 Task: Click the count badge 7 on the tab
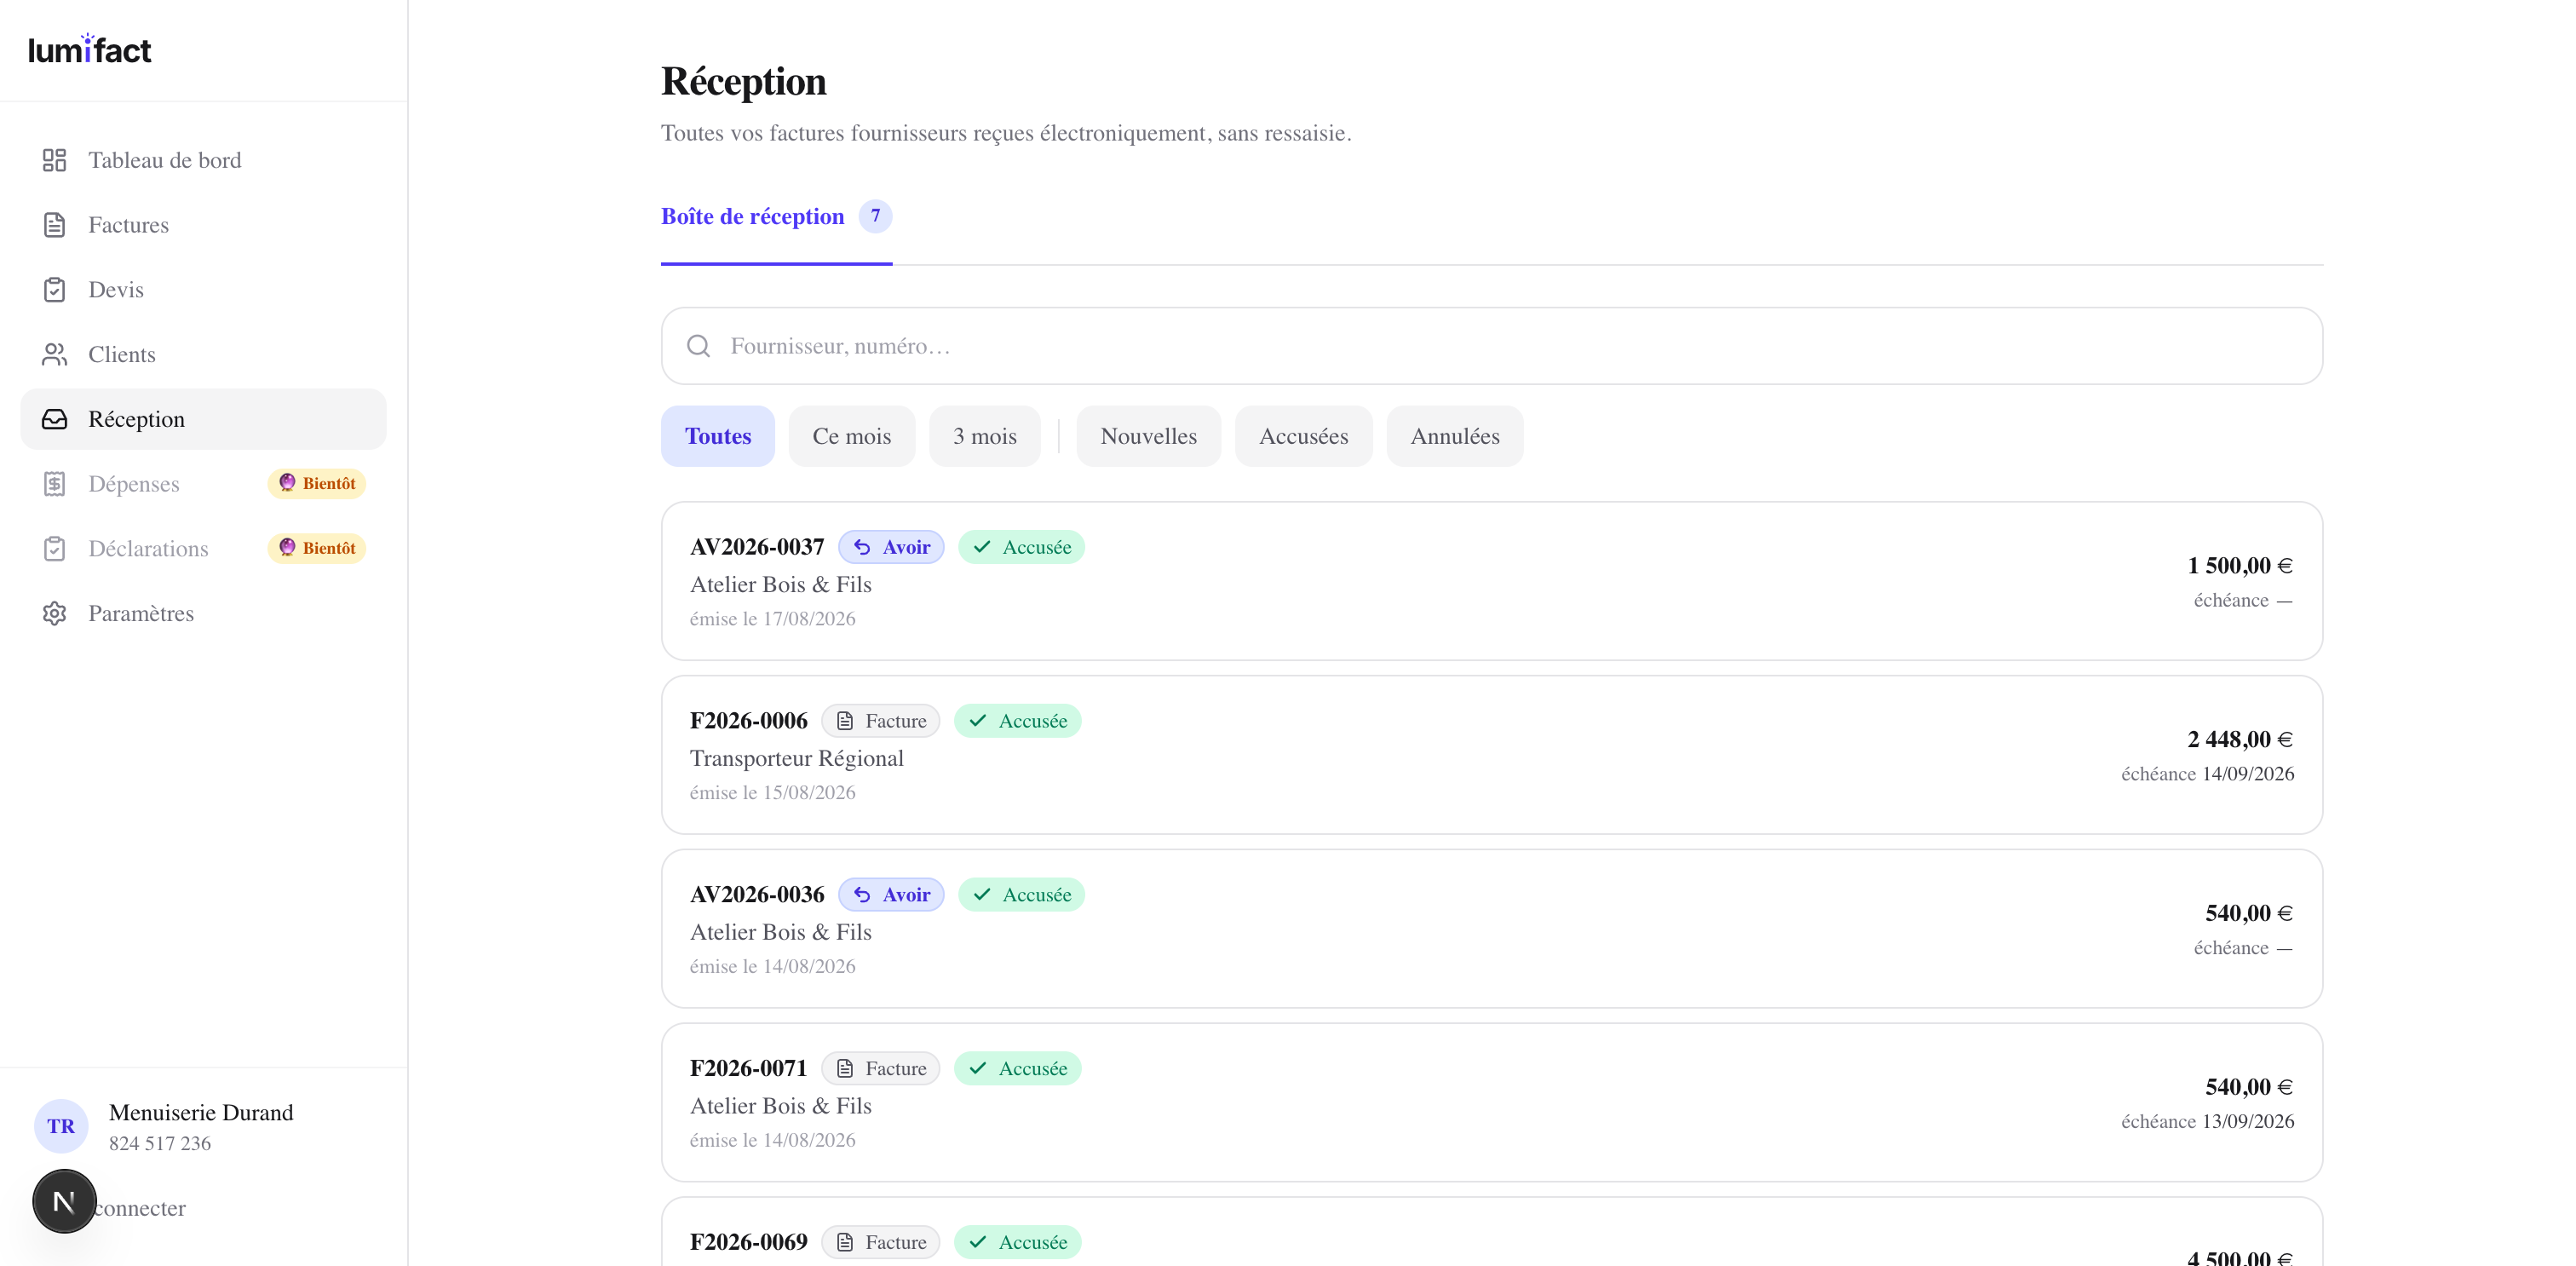click(875, 216)
